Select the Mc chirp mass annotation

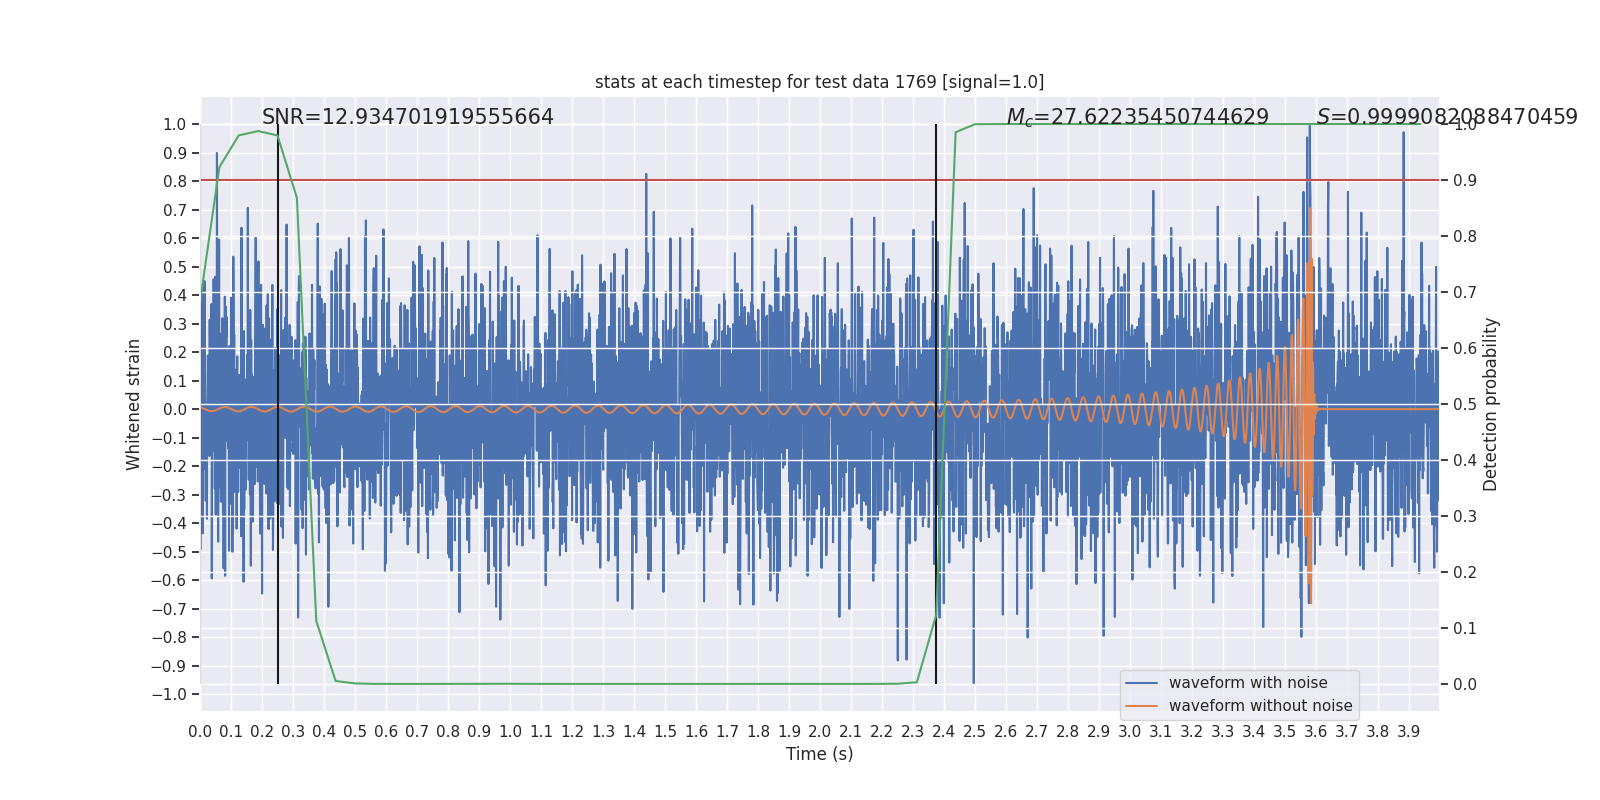point(1137,117)
